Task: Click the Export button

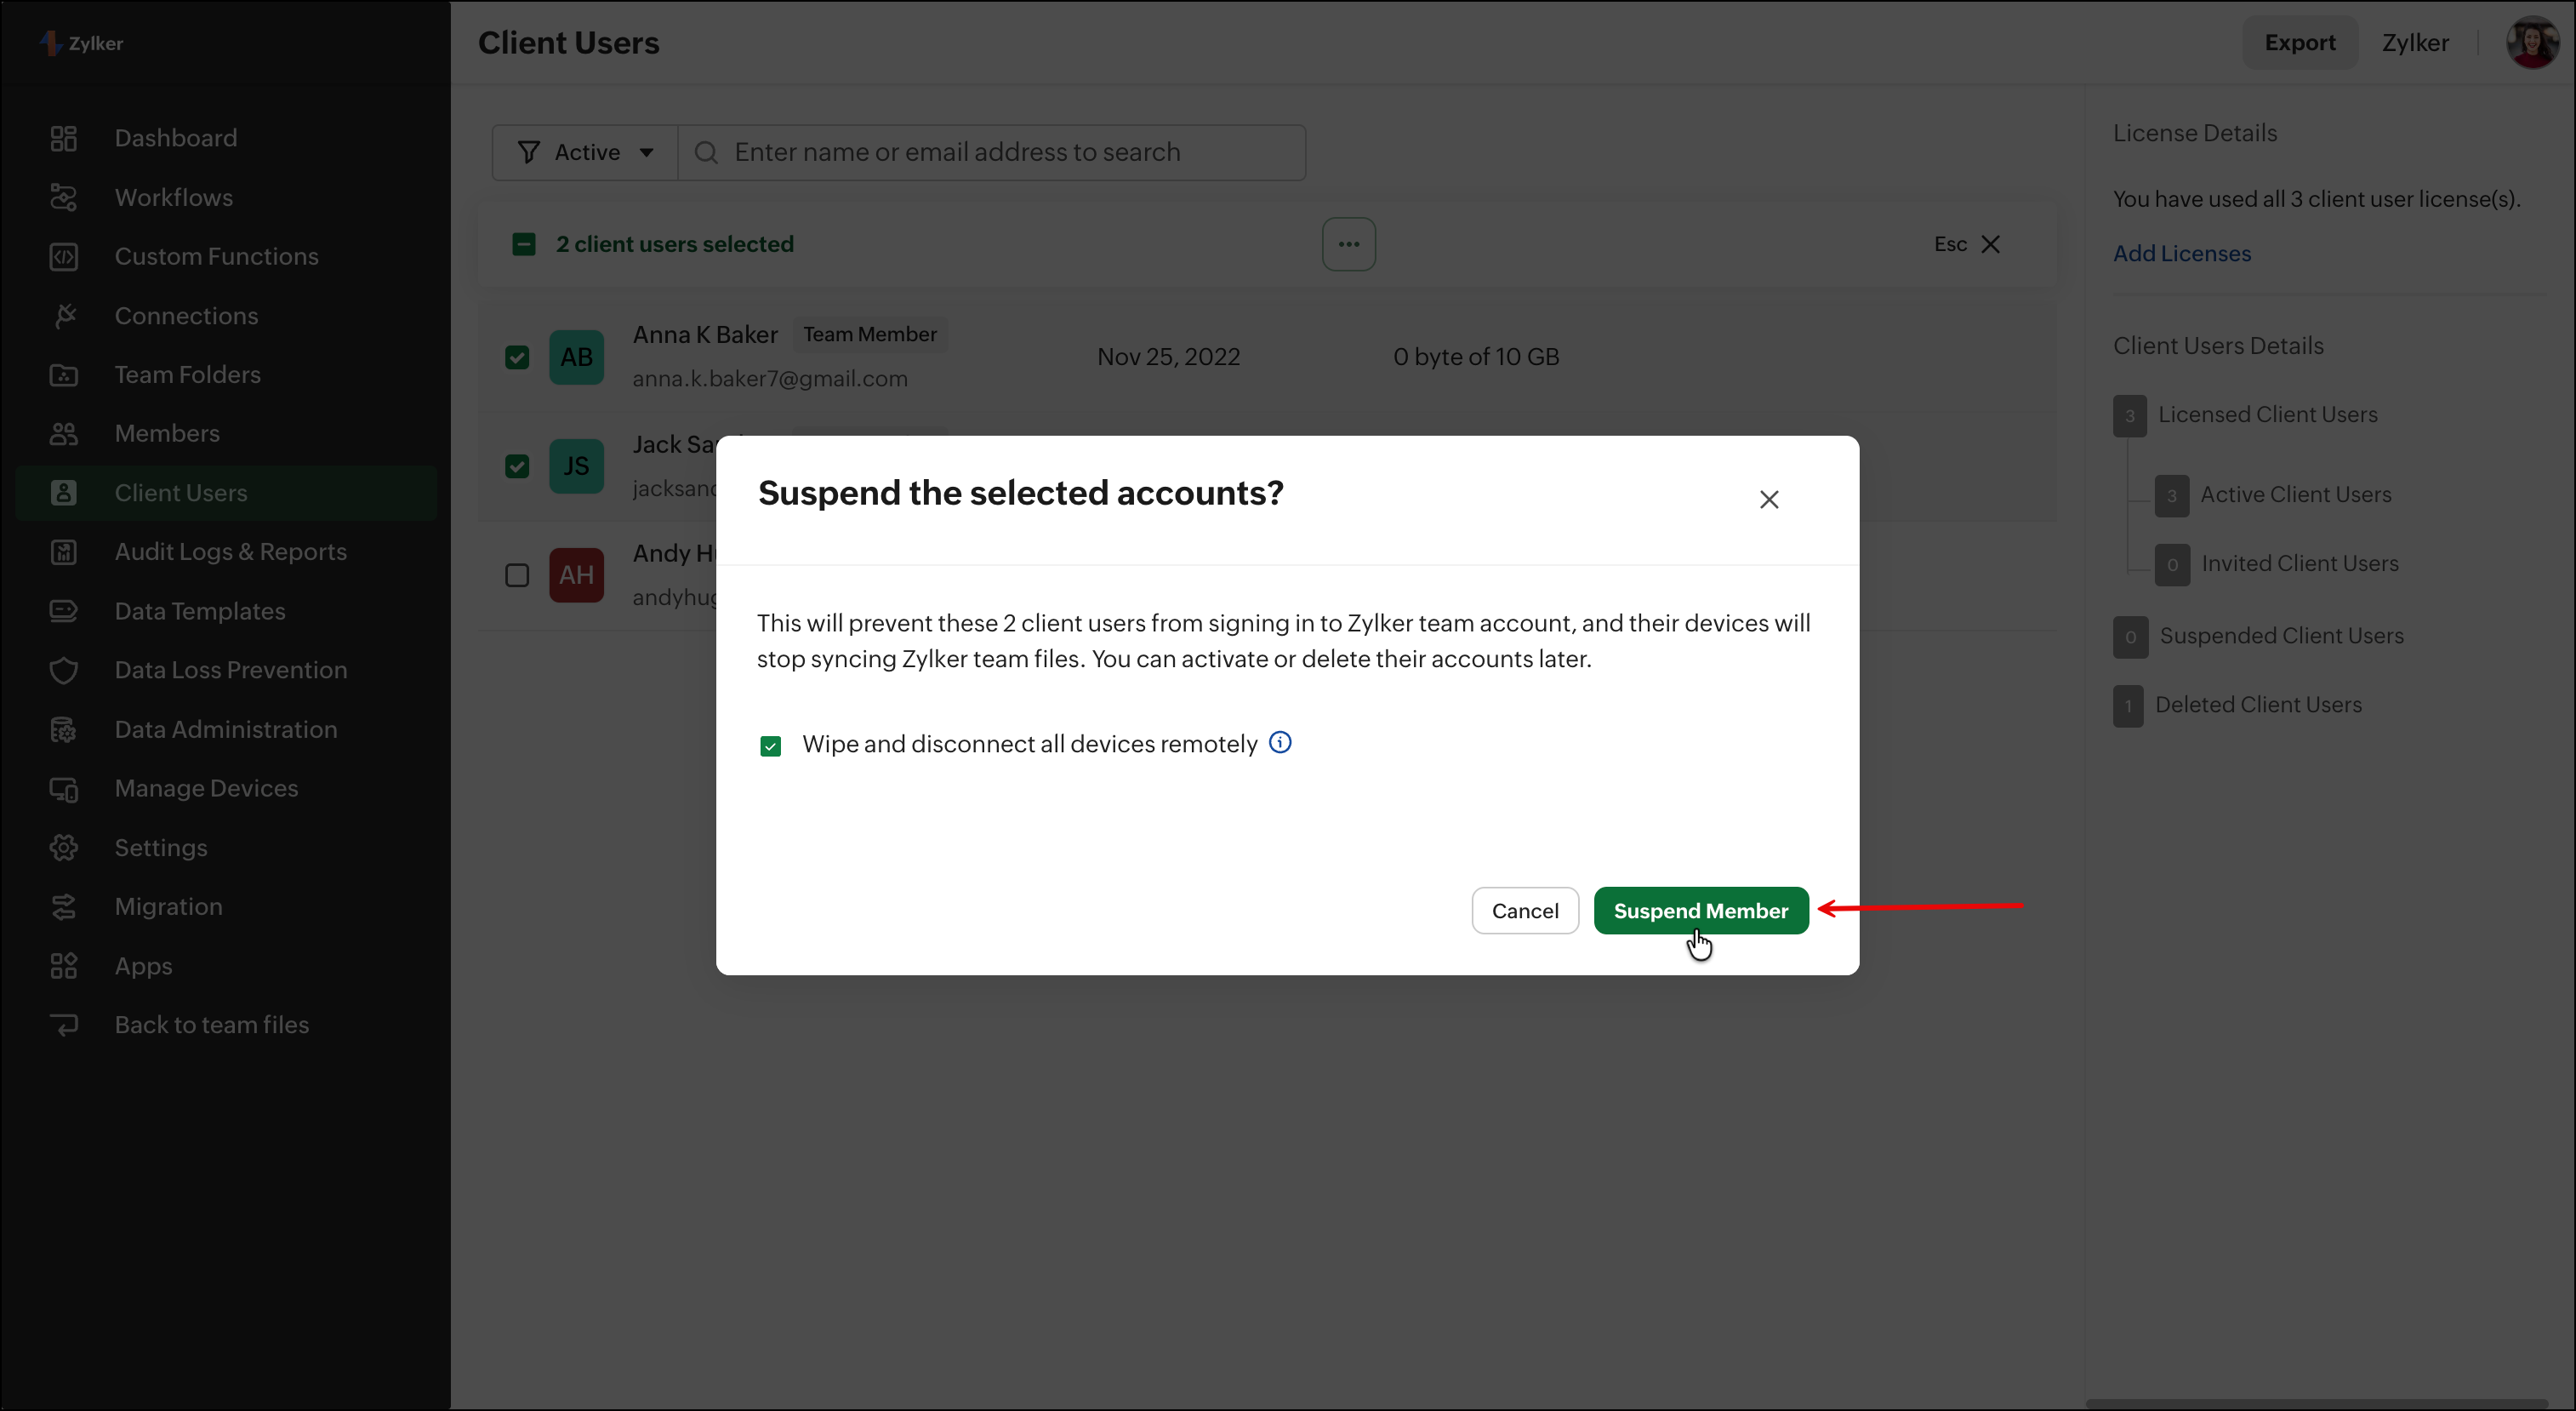Action: click(2300, 42)
